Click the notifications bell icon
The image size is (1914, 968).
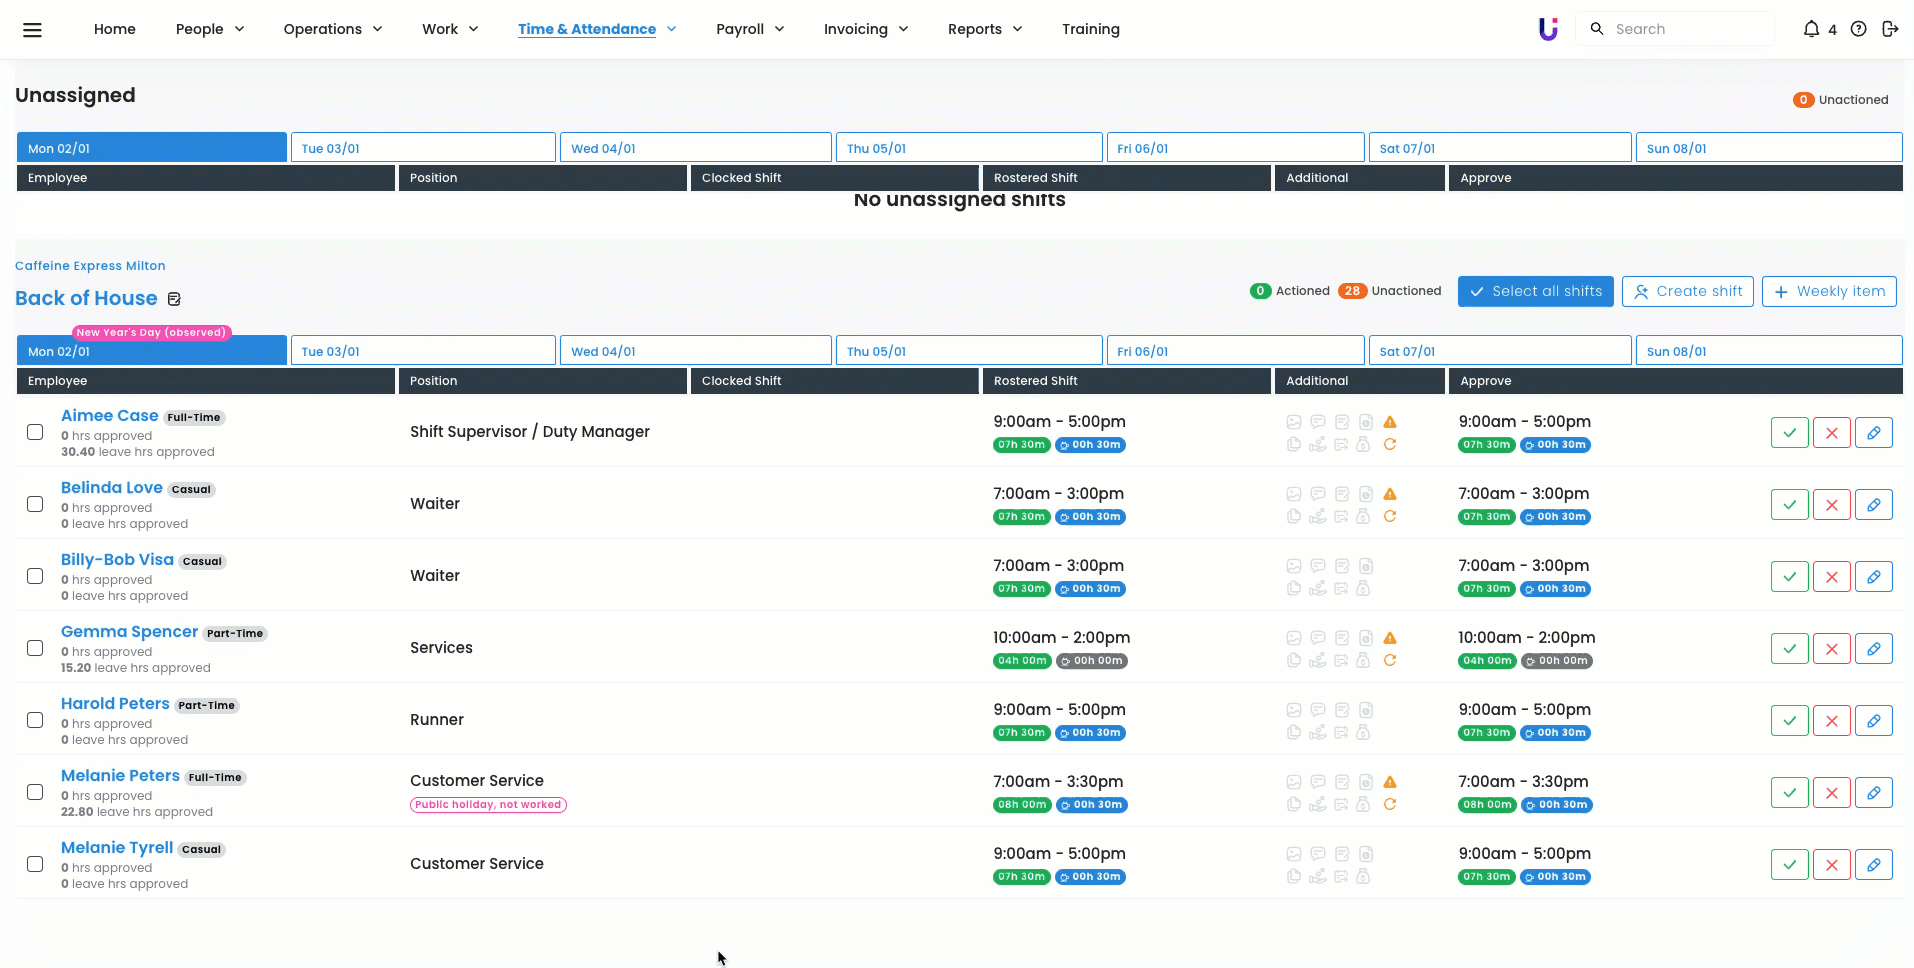[x=1811, y=29]
